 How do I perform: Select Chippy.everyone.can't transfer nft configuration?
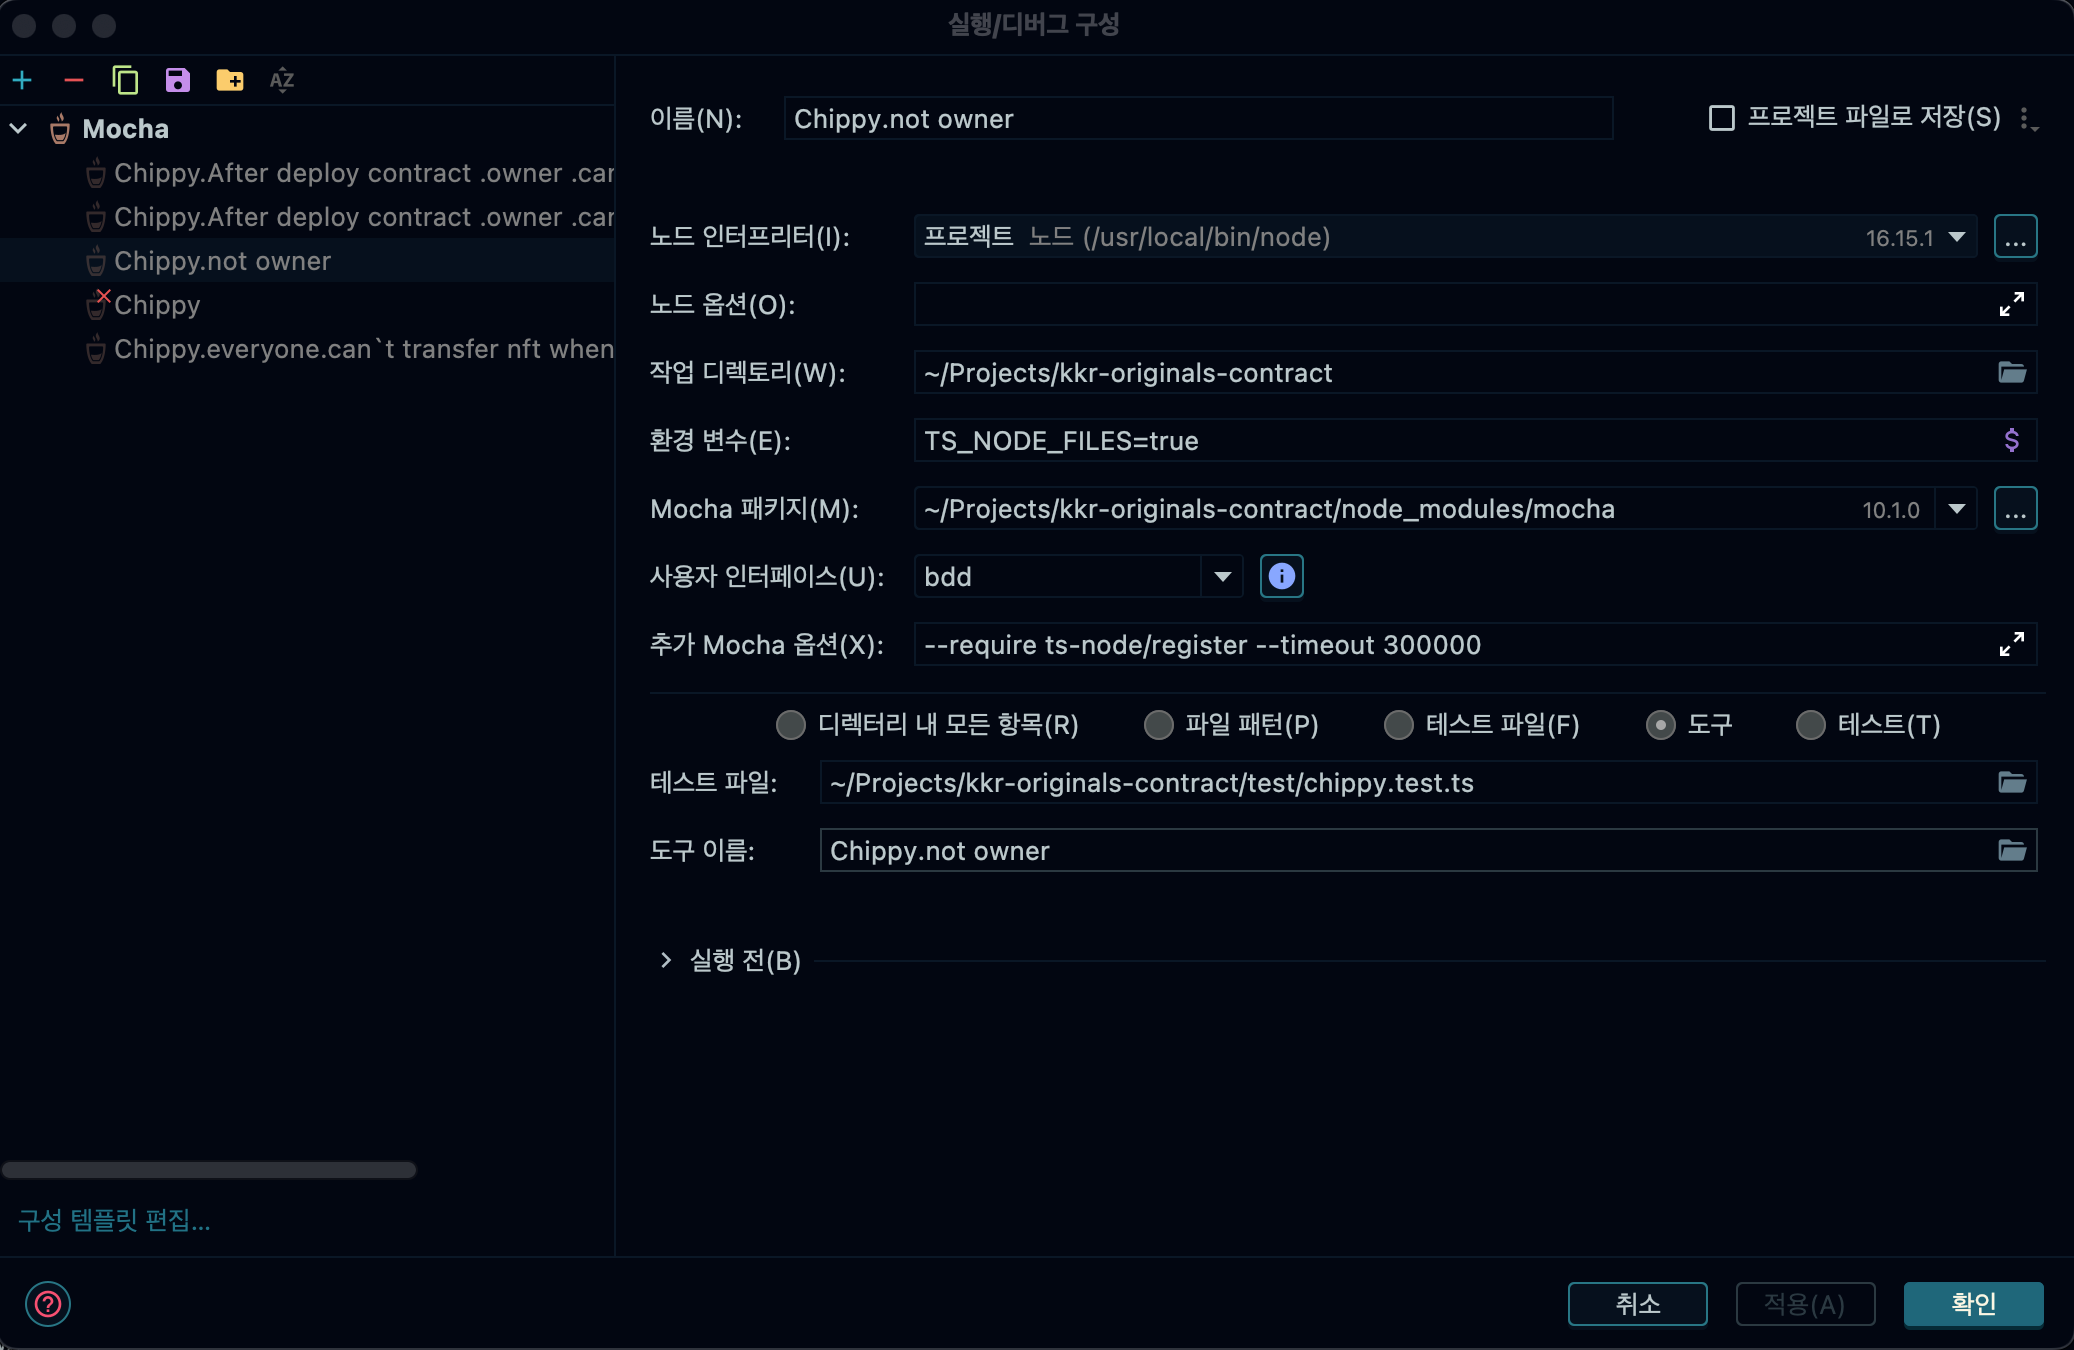click(x=362, y=349)
